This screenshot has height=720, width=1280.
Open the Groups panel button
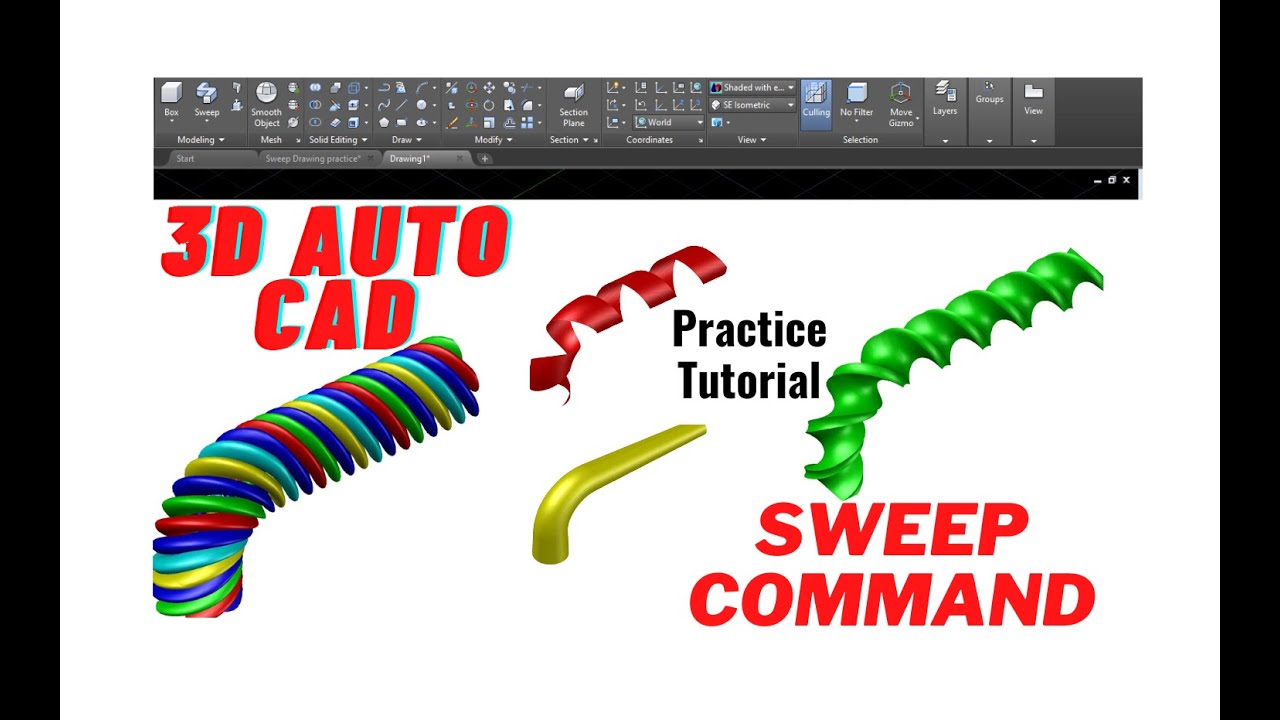989,93
